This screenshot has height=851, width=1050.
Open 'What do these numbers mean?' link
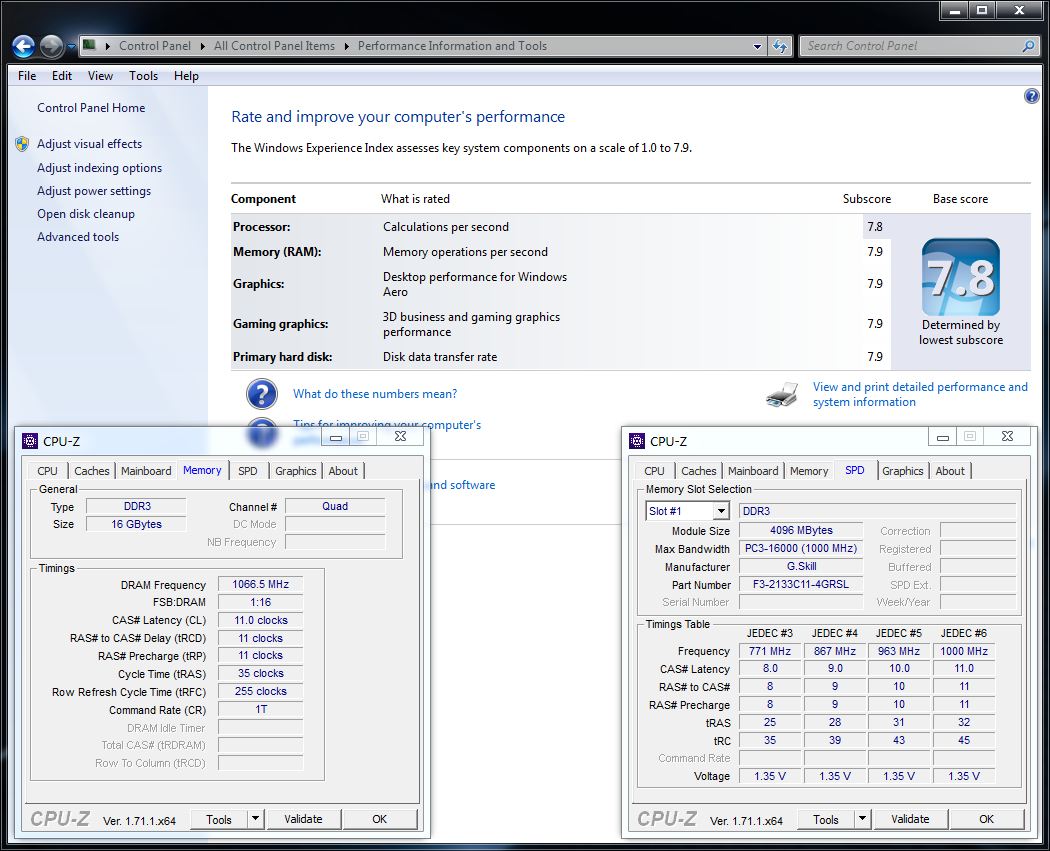pos(375,394)
